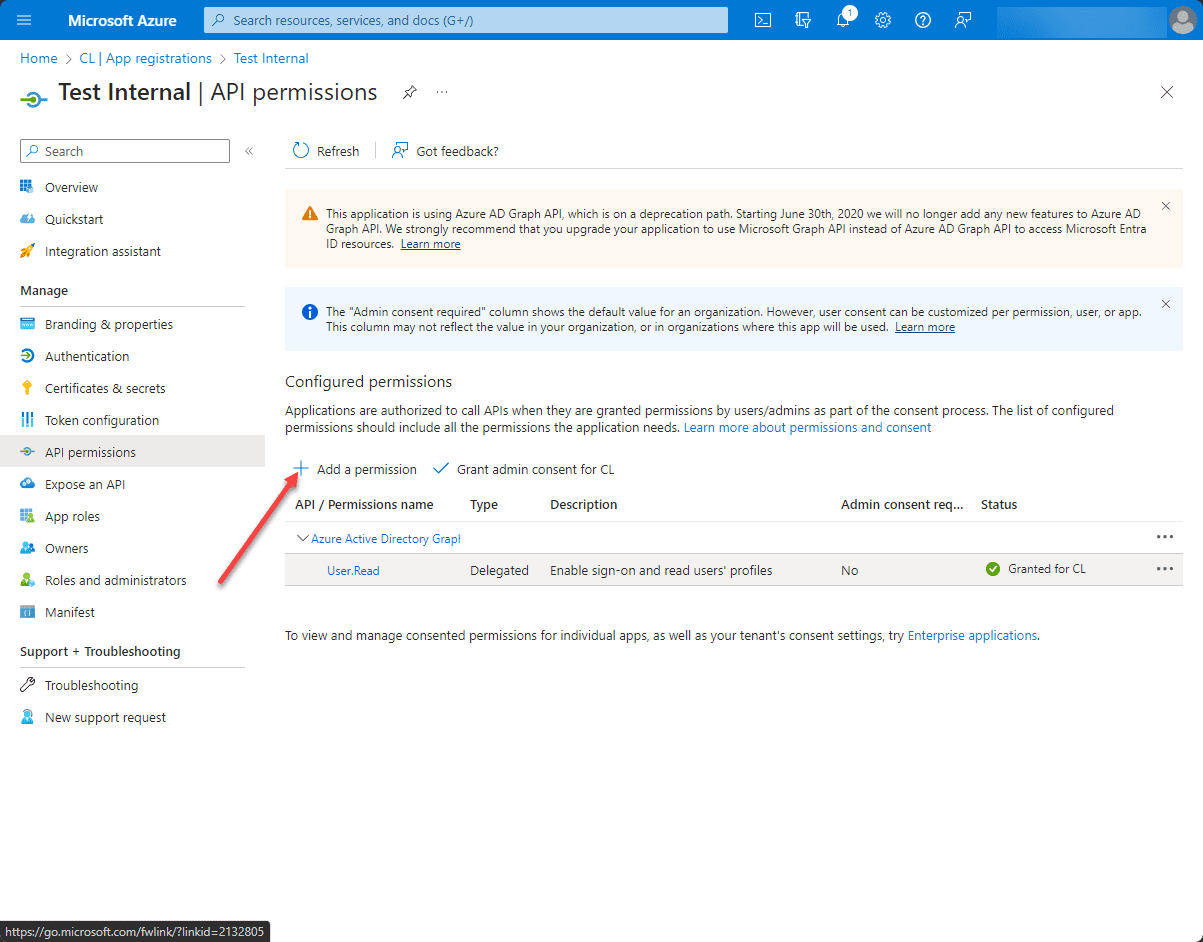The height and width of the screenshot is (942, 1203).
Task: Open the account avatar menu
Action: tap(1182, 20)
